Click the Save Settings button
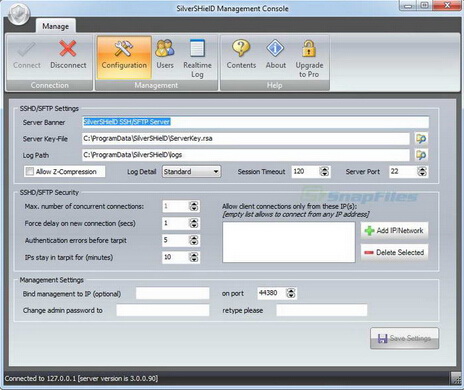This screenshot has width=464, height=390. point(404,338)
